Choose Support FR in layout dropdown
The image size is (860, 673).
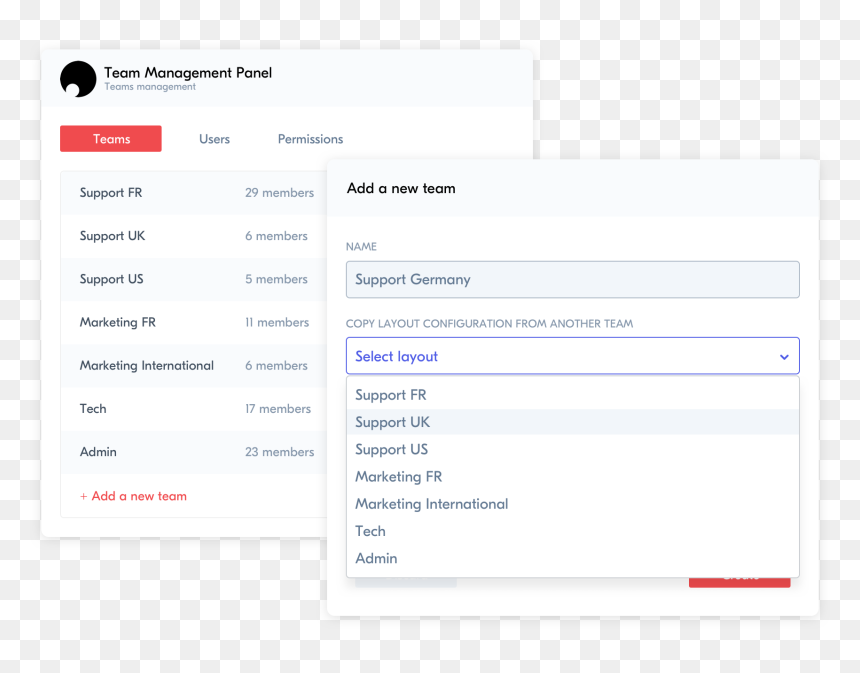pyautogui.click(x=573, y=395)
